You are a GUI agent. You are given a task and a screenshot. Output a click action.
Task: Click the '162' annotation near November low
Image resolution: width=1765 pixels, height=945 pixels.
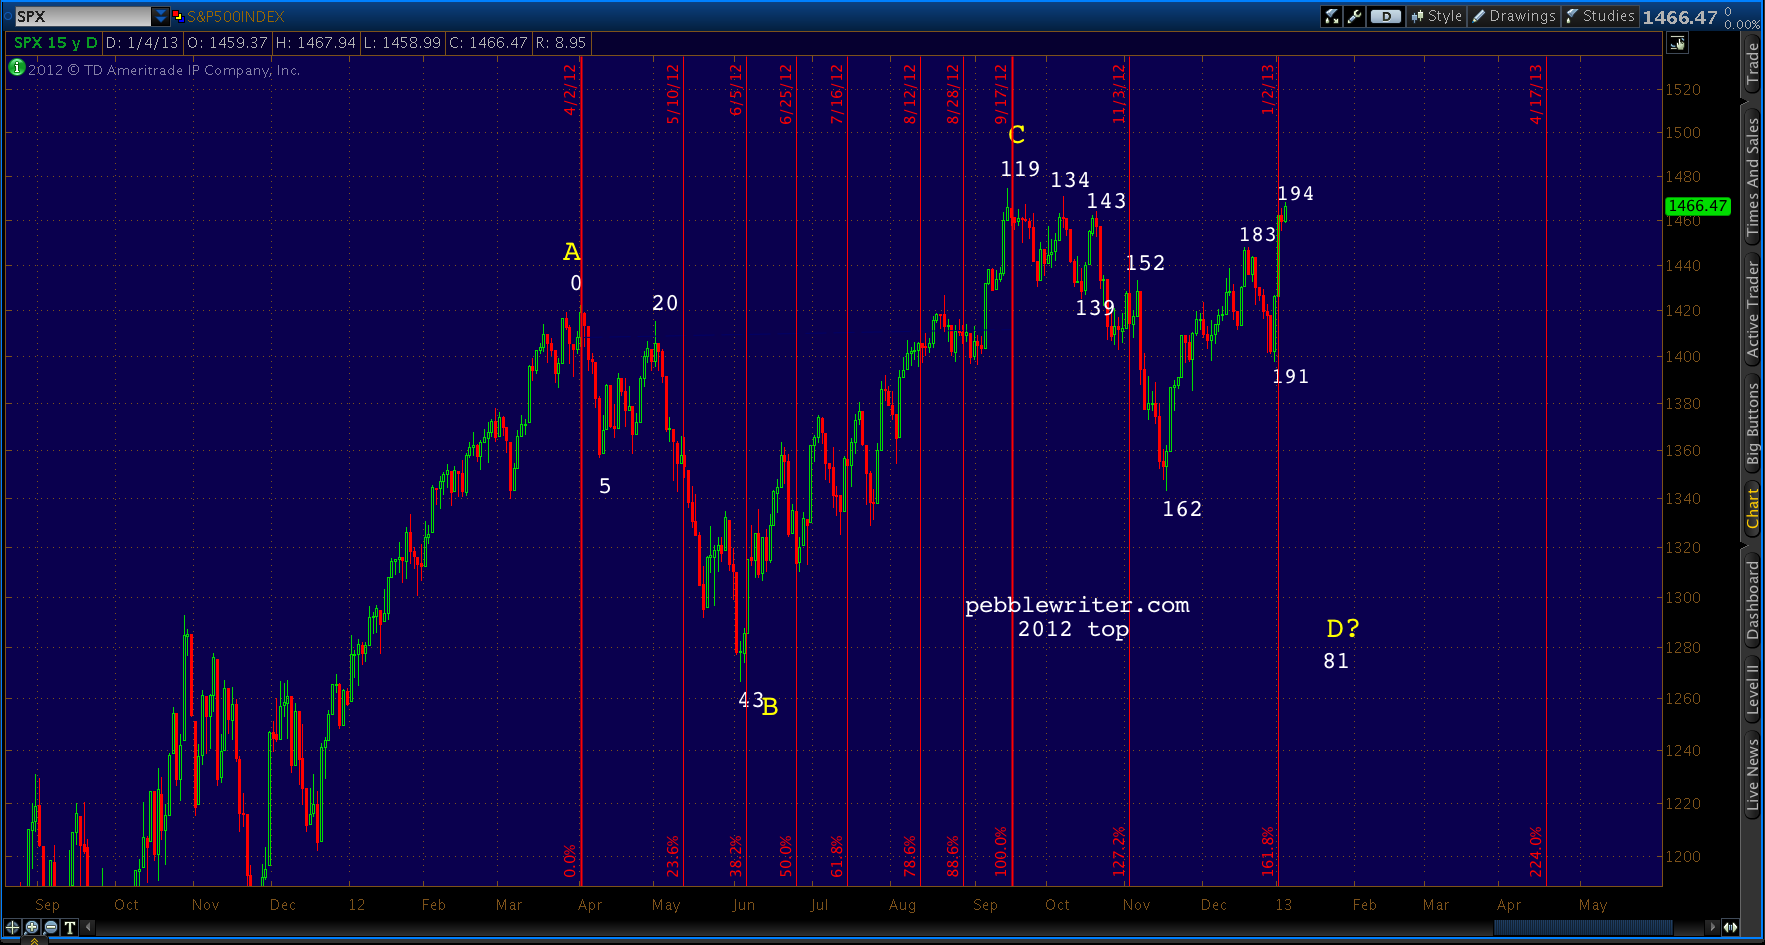[1182, 509]
